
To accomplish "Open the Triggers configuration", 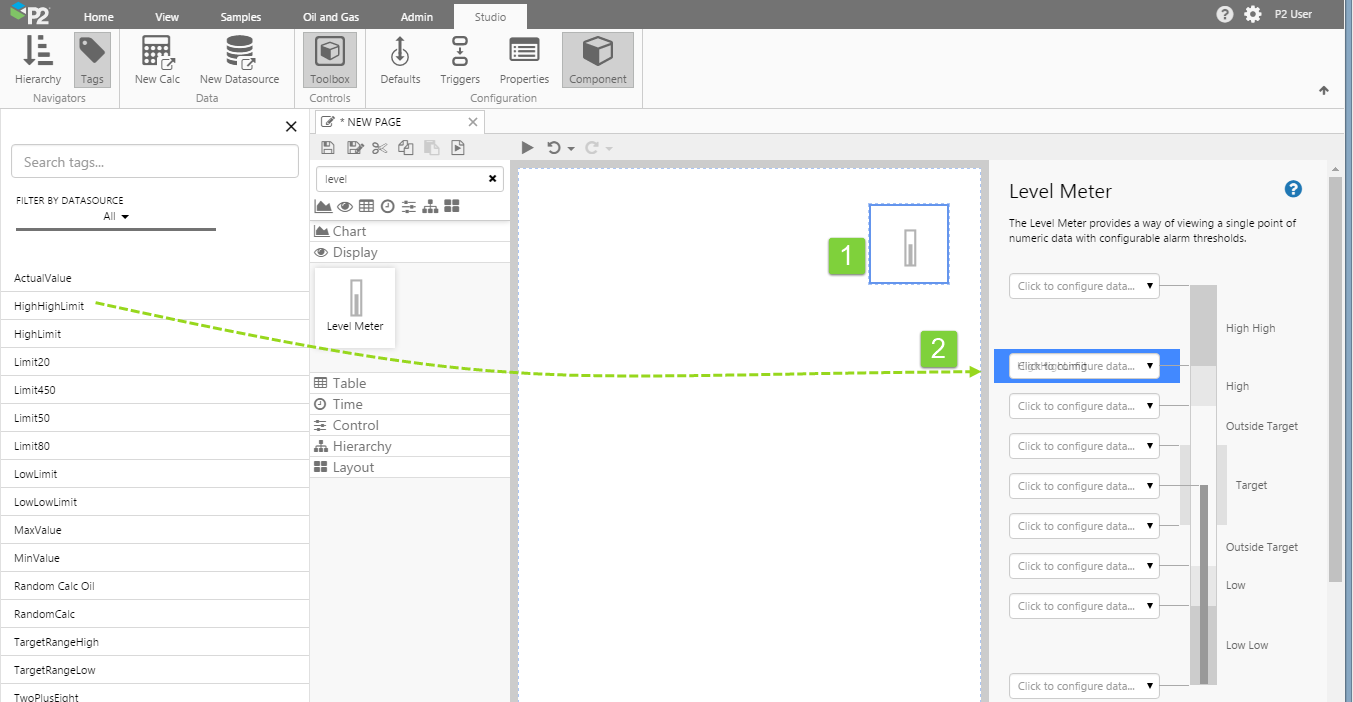I will [459, 60].
